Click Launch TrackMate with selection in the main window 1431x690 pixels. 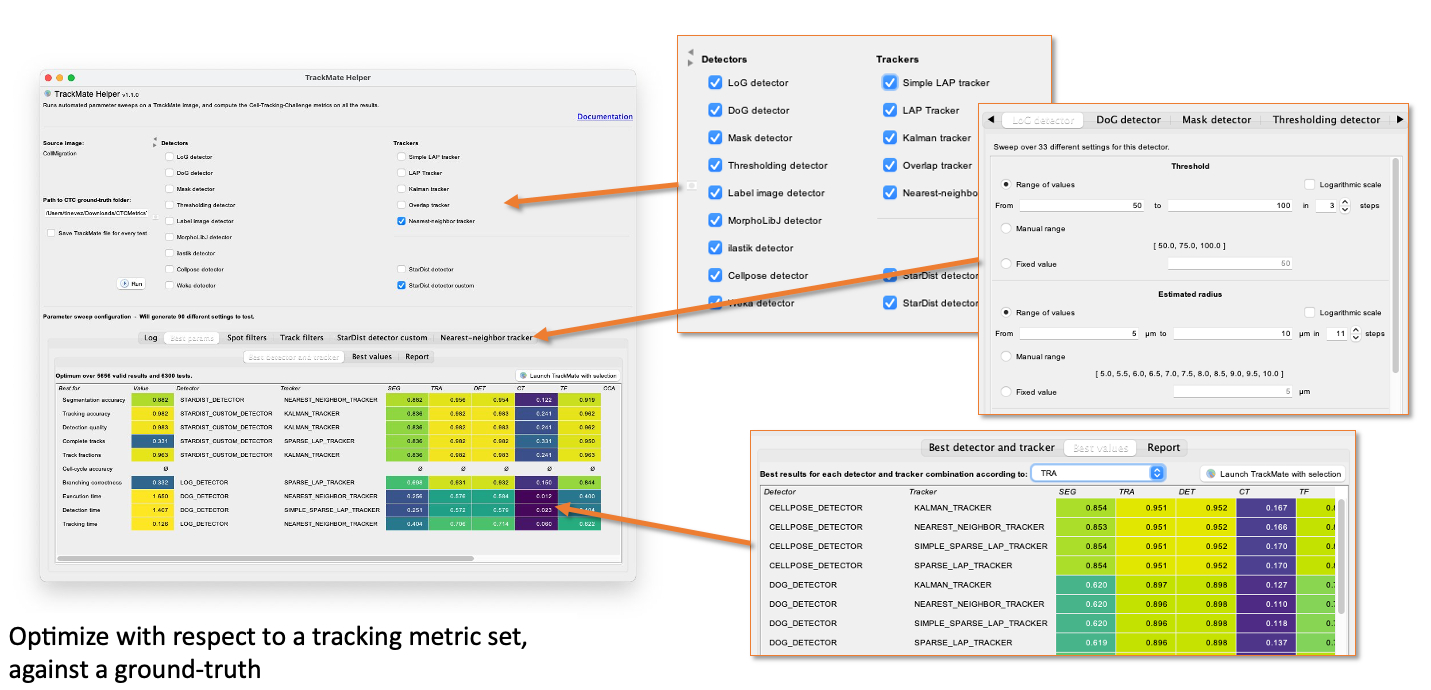coord(567,376)
